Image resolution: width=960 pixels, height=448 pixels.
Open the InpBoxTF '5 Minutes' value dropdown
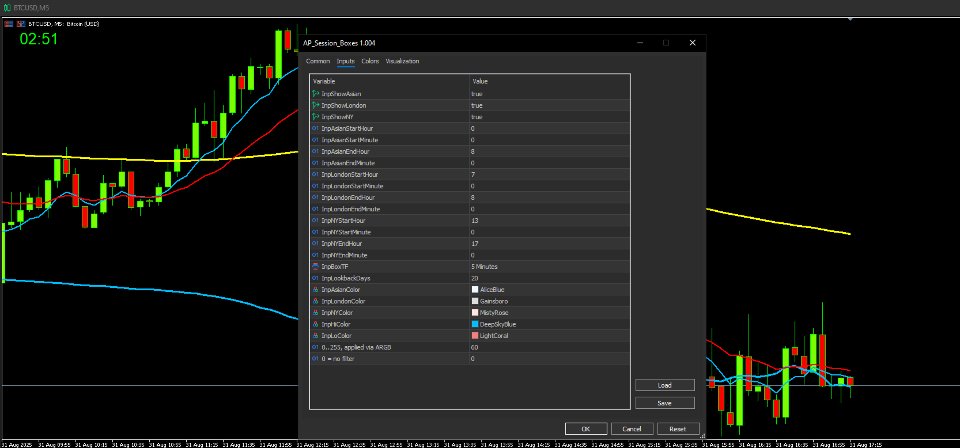485,267
